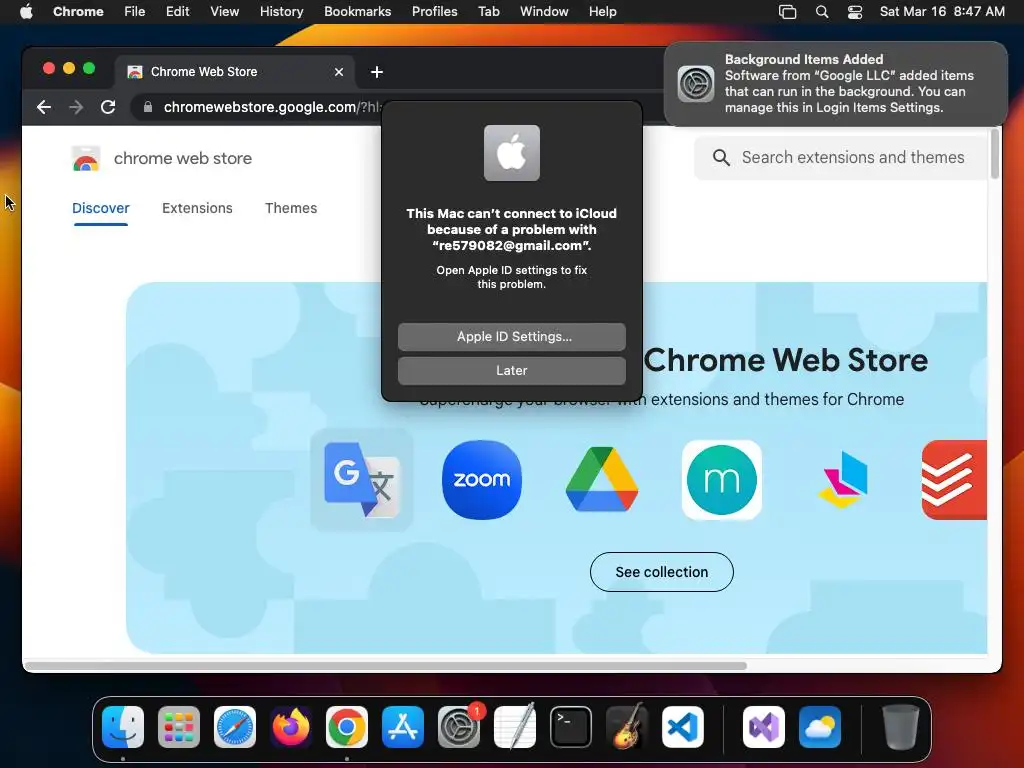1024x768 pixels.
Task: Open the Apple menu
Action: pos(26,11)
